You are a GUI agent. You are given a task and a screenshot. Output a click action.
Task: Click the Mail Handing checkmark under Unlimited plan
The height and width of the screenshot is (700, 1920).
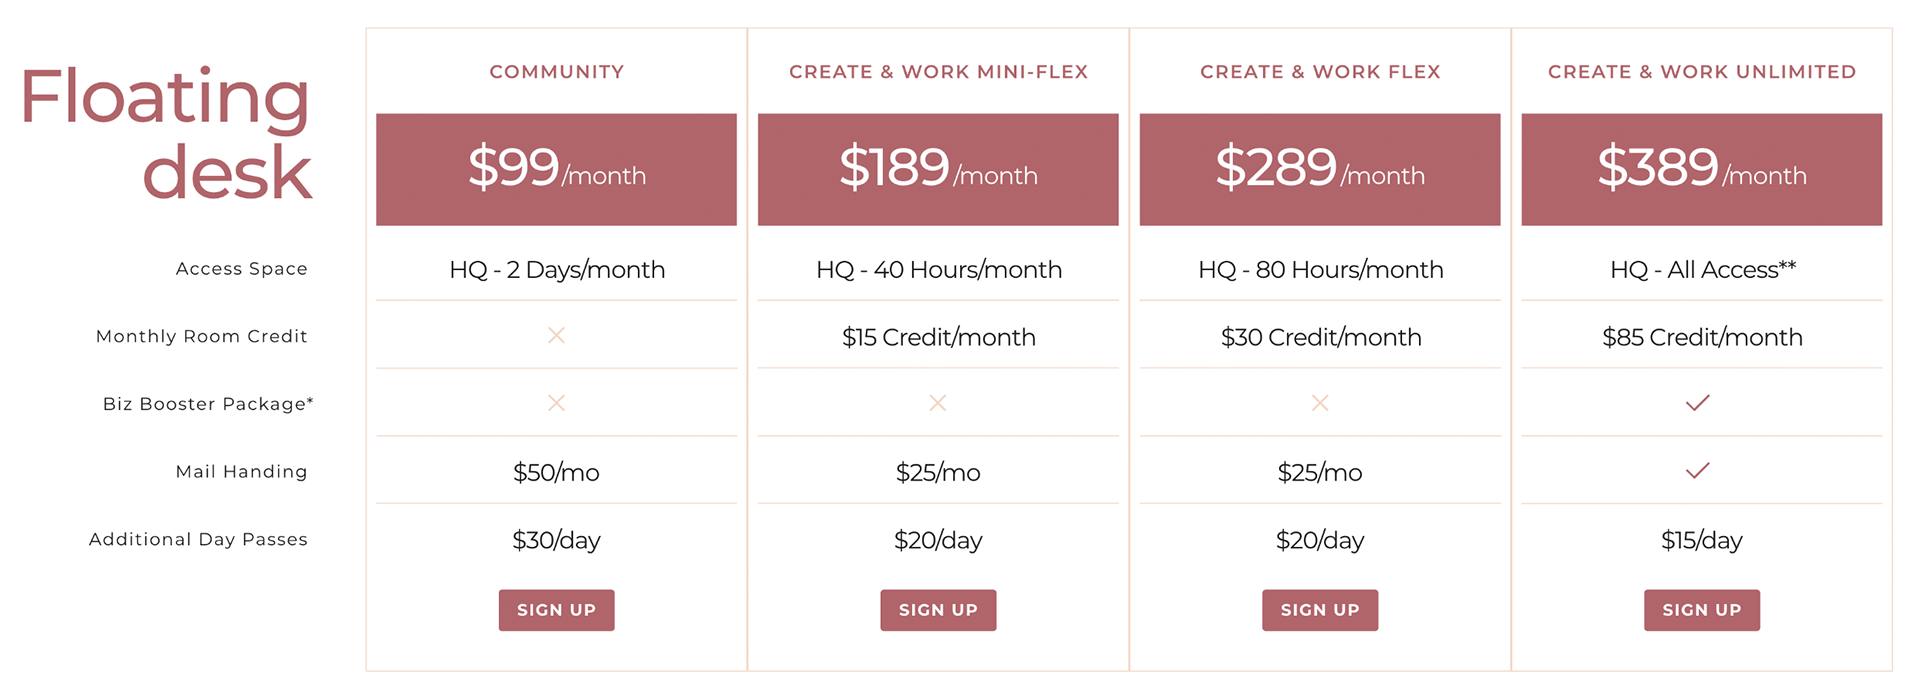tap(1697, 470)
